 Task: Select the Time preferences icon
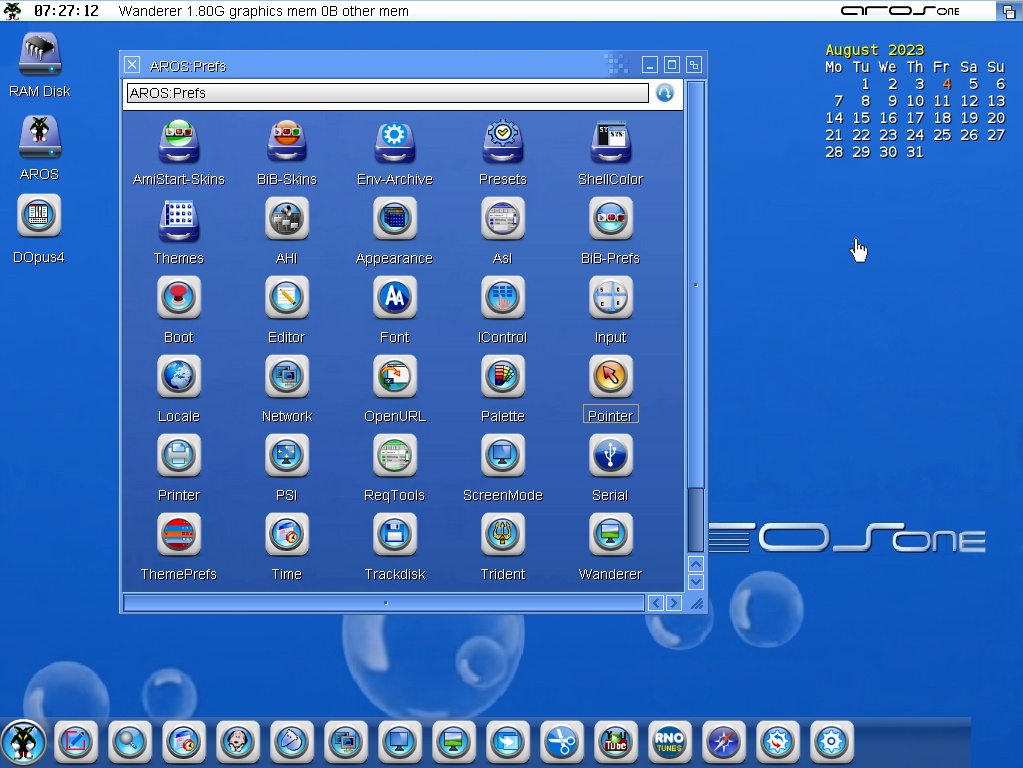click(287, 534)
